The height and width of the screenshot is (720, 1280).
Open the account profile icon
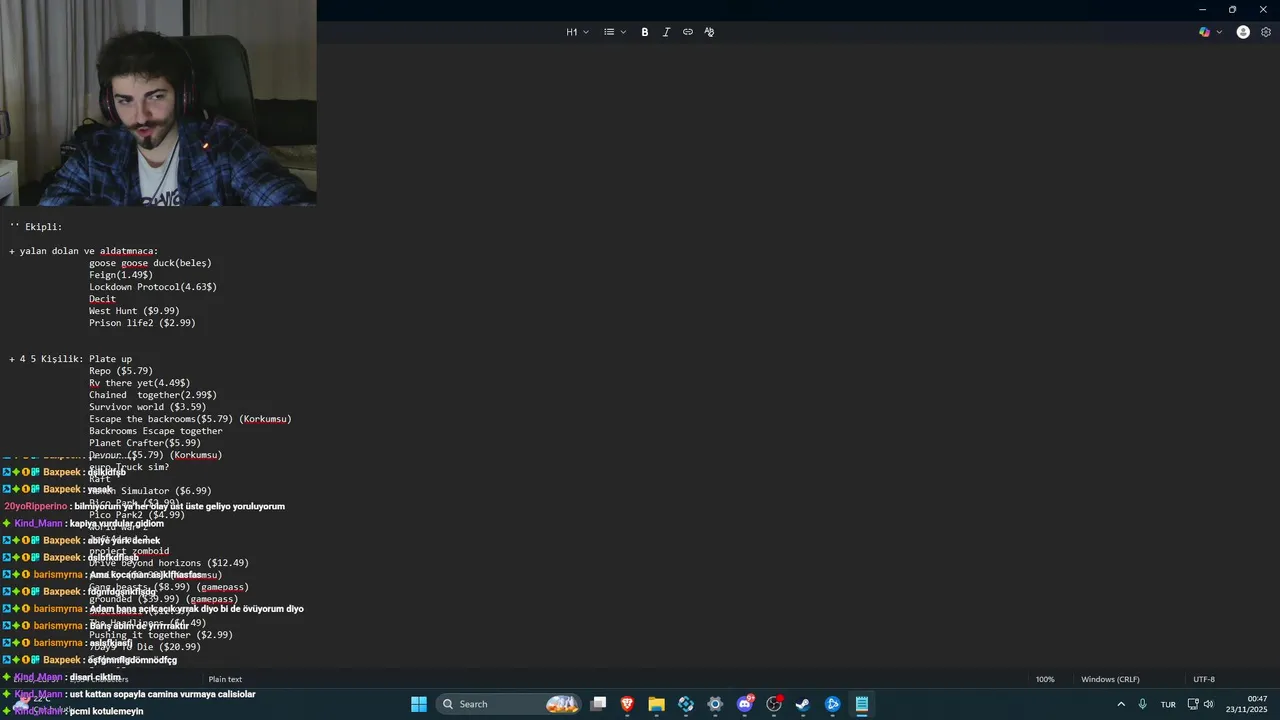1243,32
